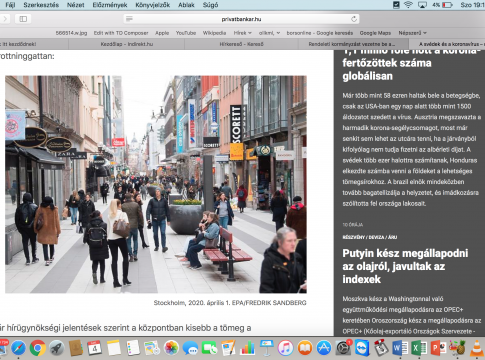485x360 pixels.
Task: Open headline about koronafertőzöttek száma globálisan
Action: click(412, 66)
